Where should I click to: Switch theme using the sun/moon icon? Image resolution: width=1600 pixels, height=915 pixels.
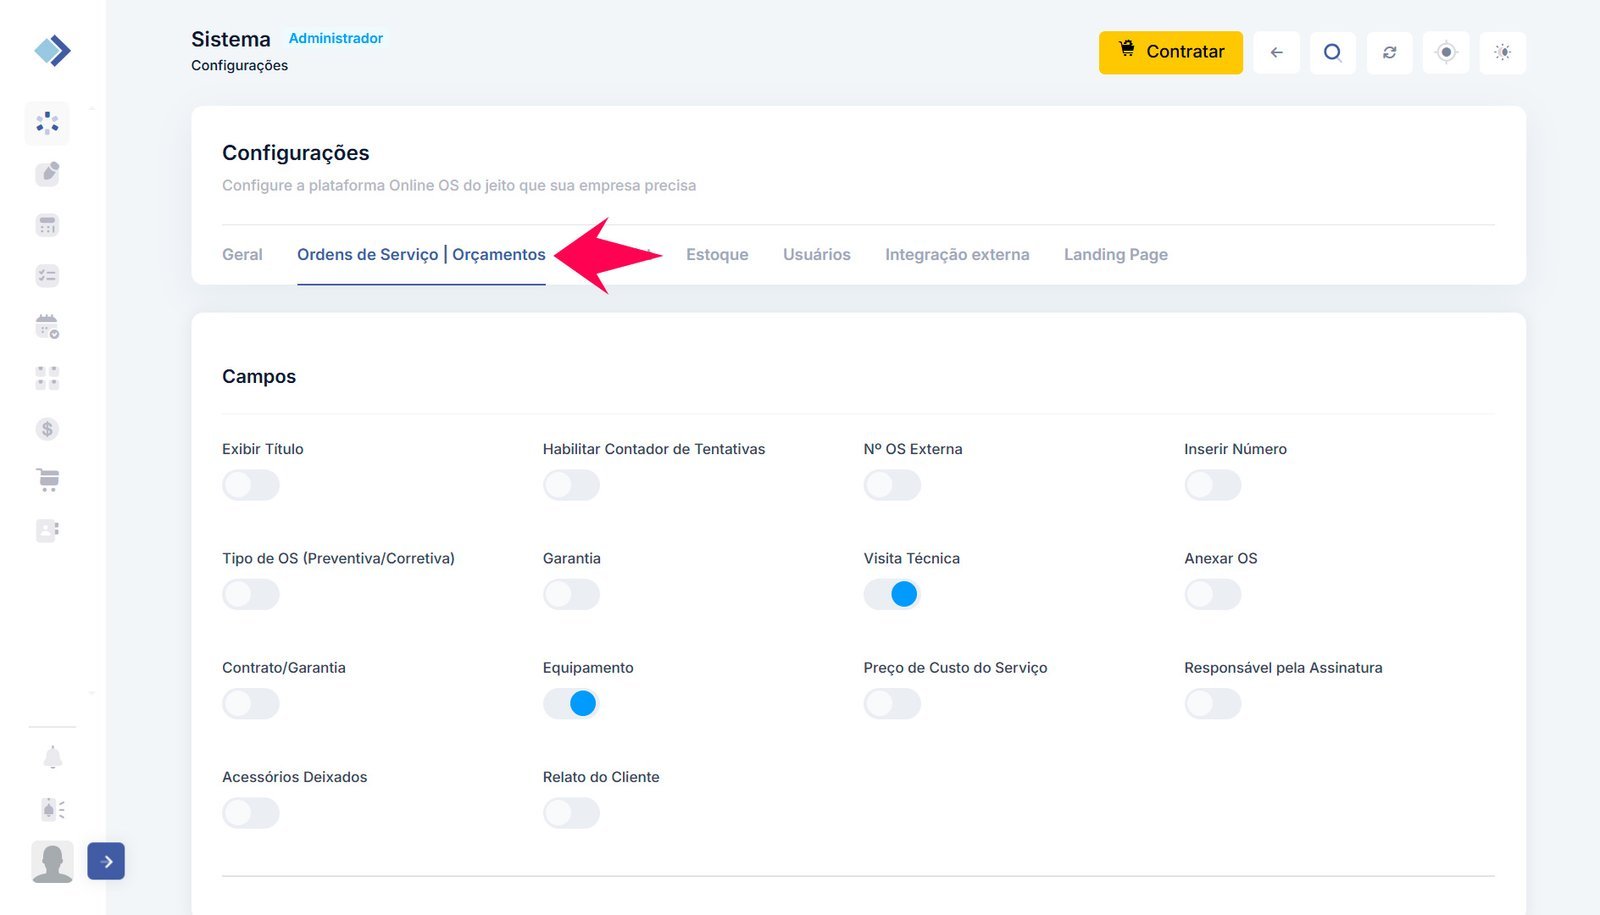(1502, 52)
